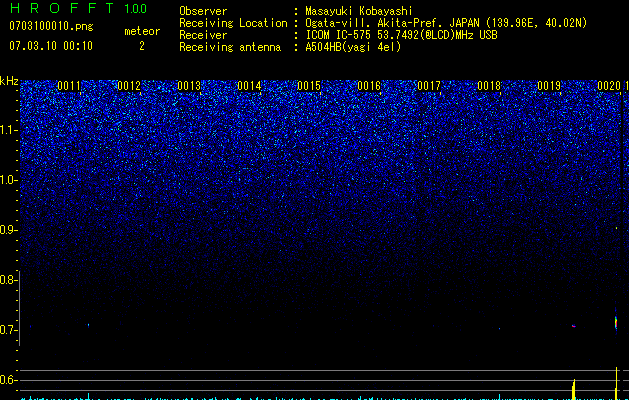Click the Receiver field label
The height and width of the screenshot is (400, 629).
(203, 35)
